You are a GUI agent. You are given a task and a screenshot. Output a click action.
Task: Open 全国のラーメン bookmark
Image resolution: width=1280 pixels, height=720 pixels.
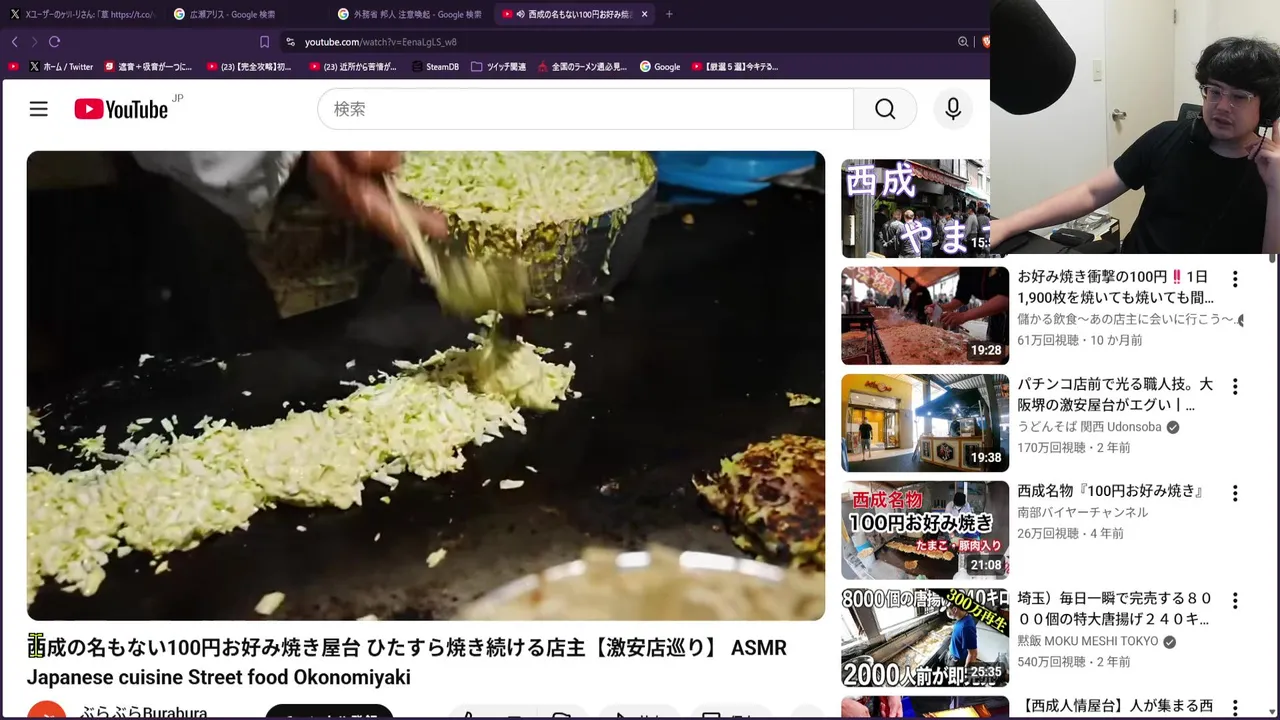tap(582, 67)
